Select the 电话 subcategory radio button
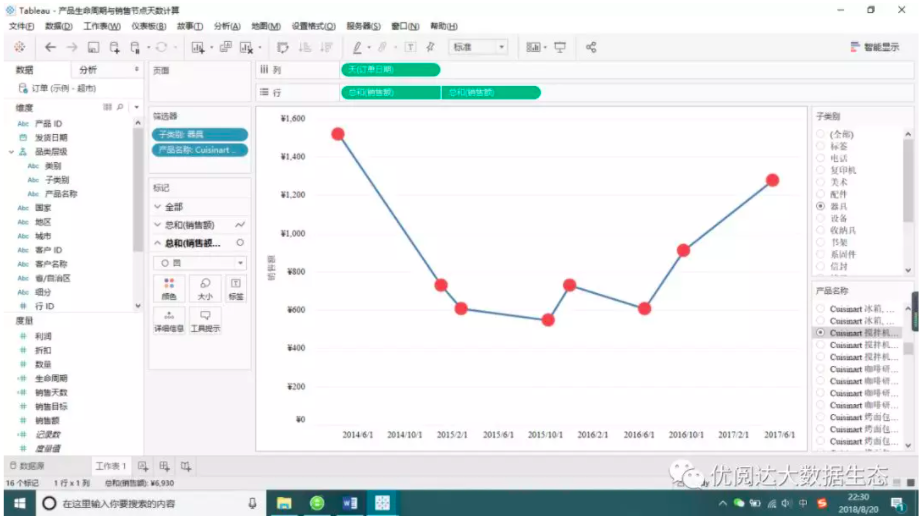The height and width of the screenshot is (516, 920). click(820, 158)
